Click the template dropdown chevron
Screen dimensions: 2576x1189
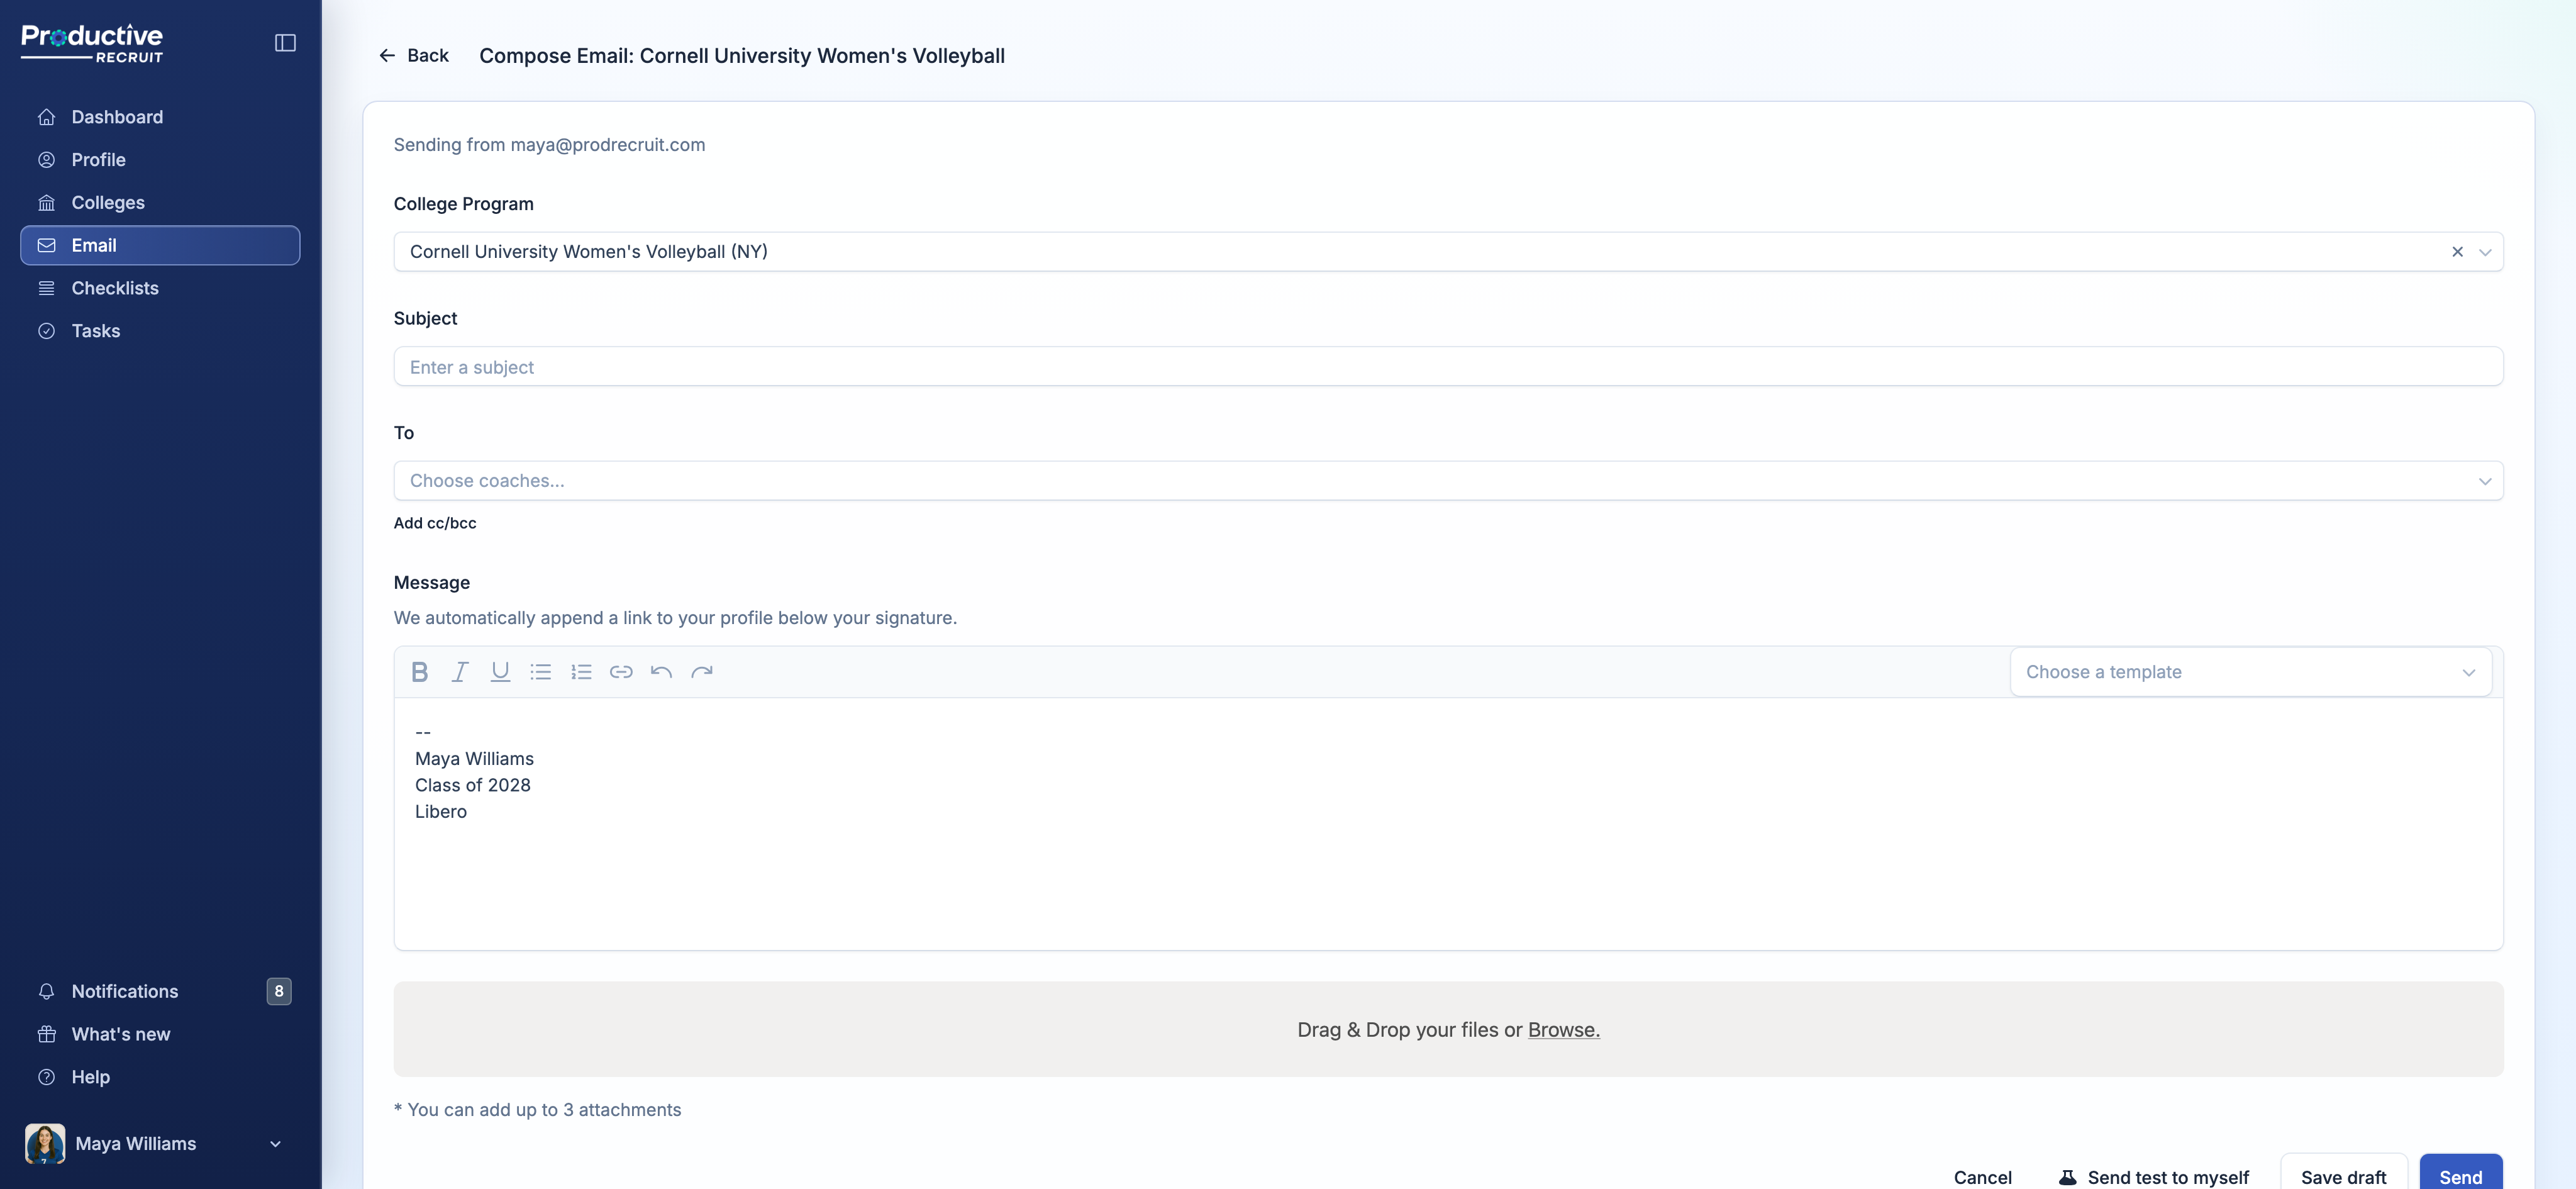point(2469,673)
